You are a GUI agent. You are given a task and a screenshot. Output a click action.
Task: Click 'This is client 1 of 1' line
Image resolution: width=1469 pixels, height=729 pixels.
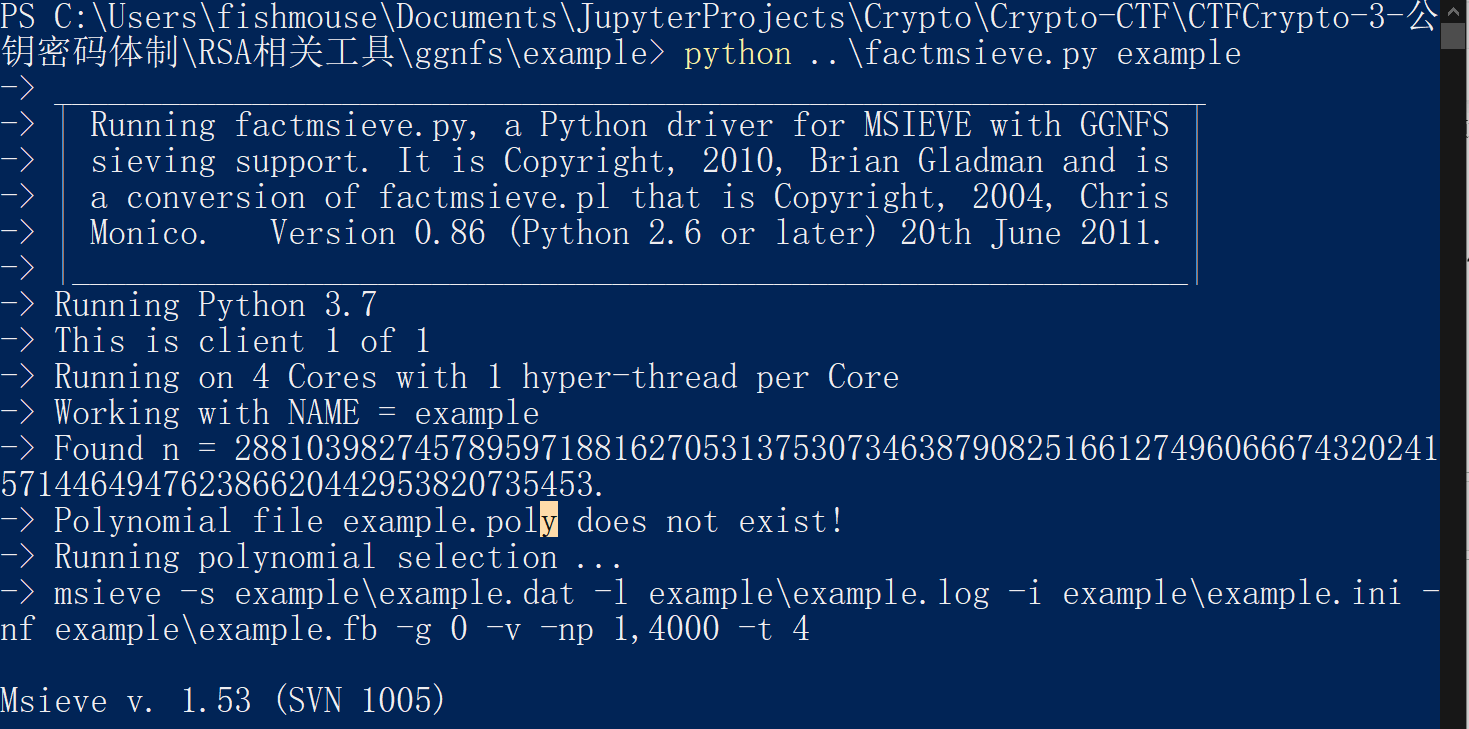(x=242, y=341)
